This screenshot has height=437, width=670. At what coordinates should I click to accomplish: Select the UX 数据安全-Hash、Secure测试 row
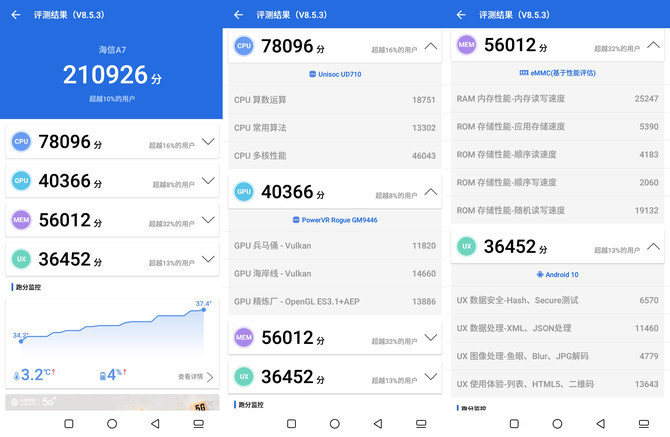point(557,300)
